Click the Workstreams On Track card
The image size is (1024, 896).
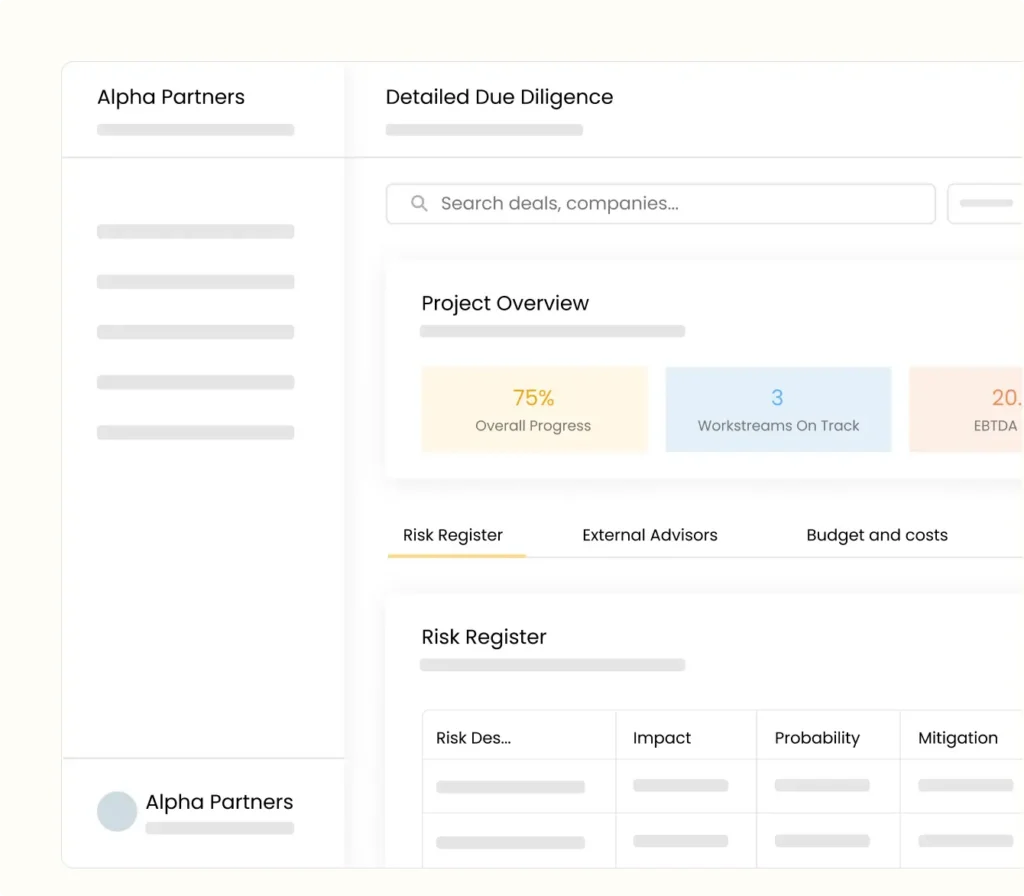[778, 410]
